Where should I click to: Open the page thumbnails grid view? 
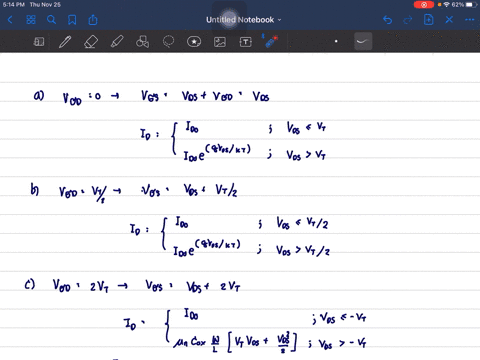(x=31, y=20)
